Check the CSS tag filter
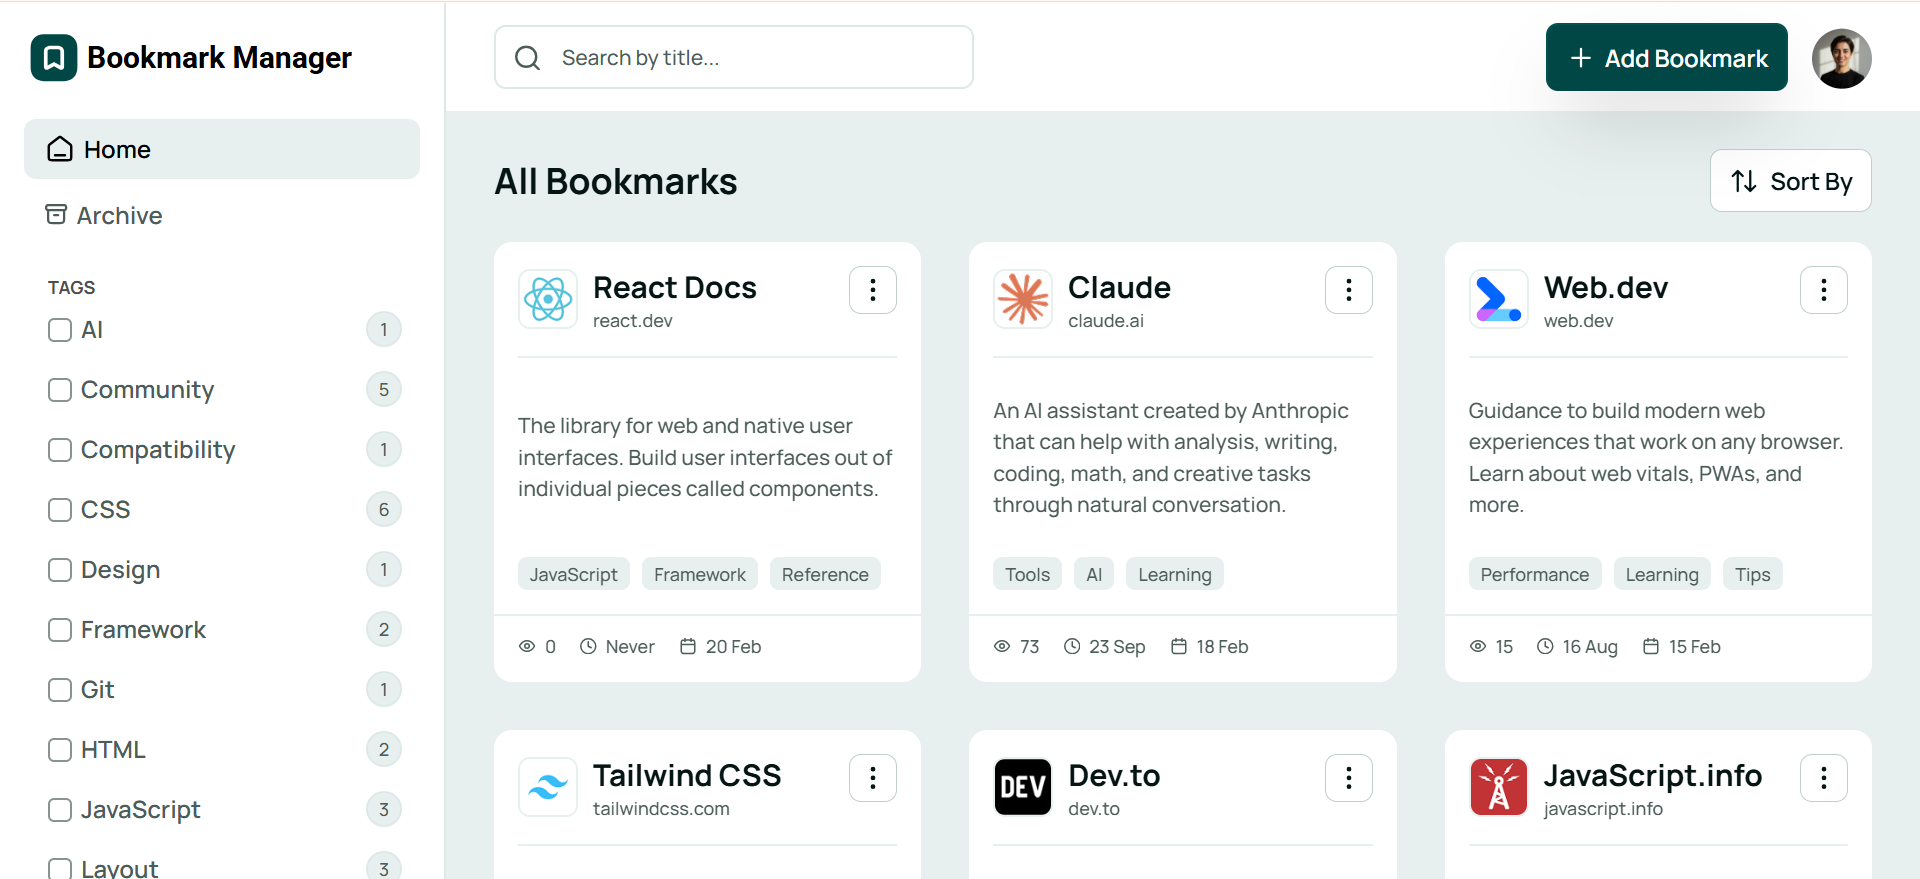 pos(60,510)
